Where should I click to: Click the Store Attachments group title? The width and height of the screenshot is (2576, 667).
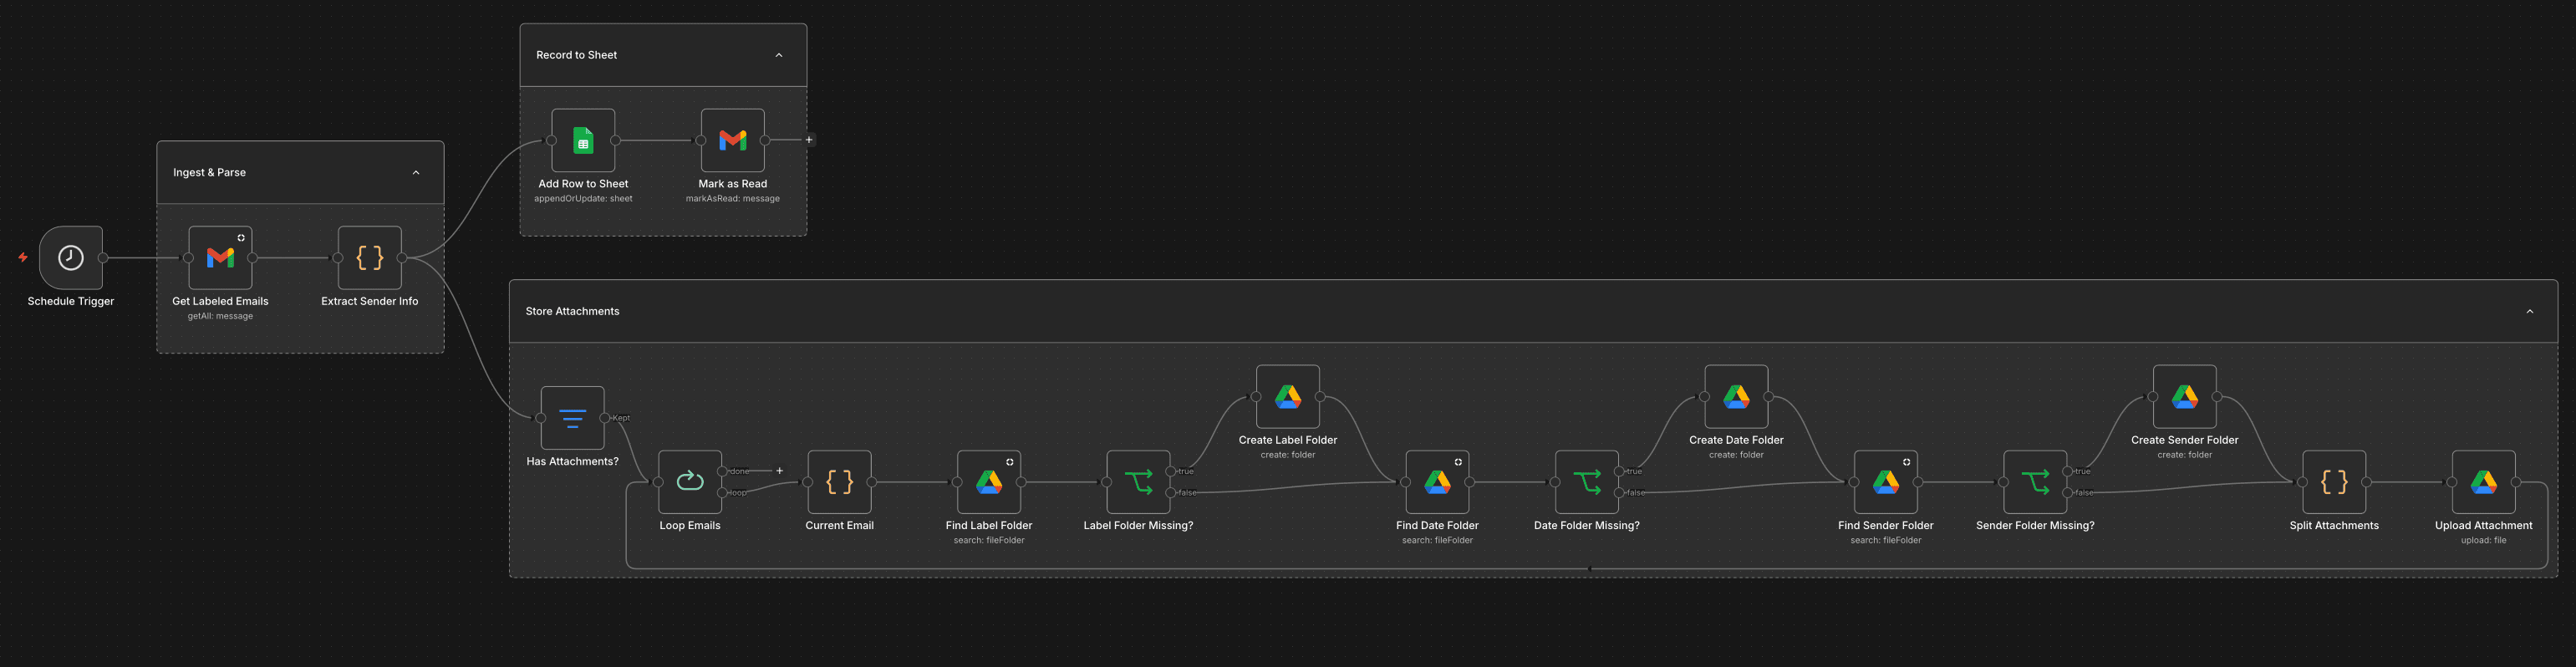572,311
